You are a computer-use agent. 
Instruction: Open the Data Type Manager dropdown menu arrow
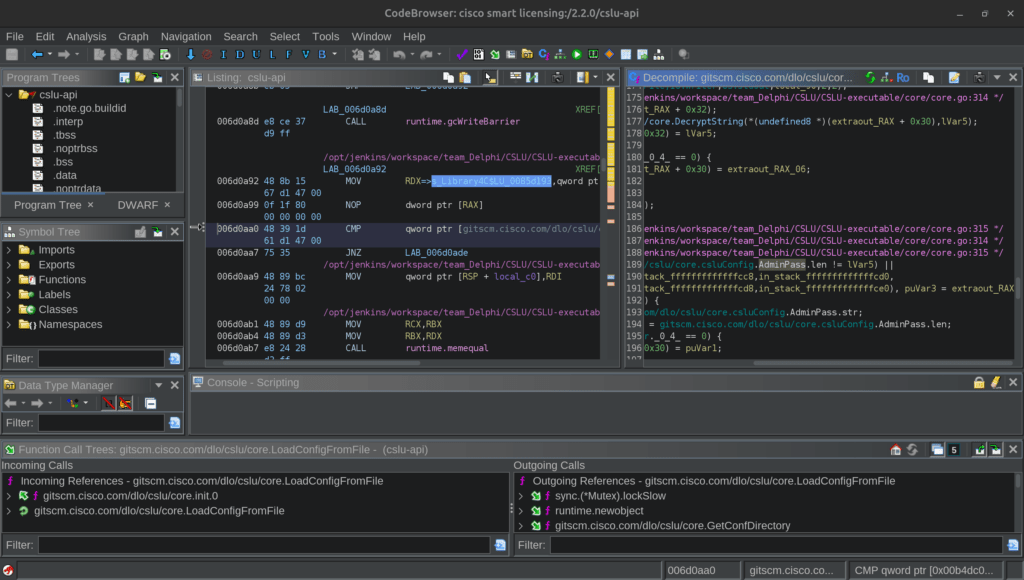coord(159,385)
